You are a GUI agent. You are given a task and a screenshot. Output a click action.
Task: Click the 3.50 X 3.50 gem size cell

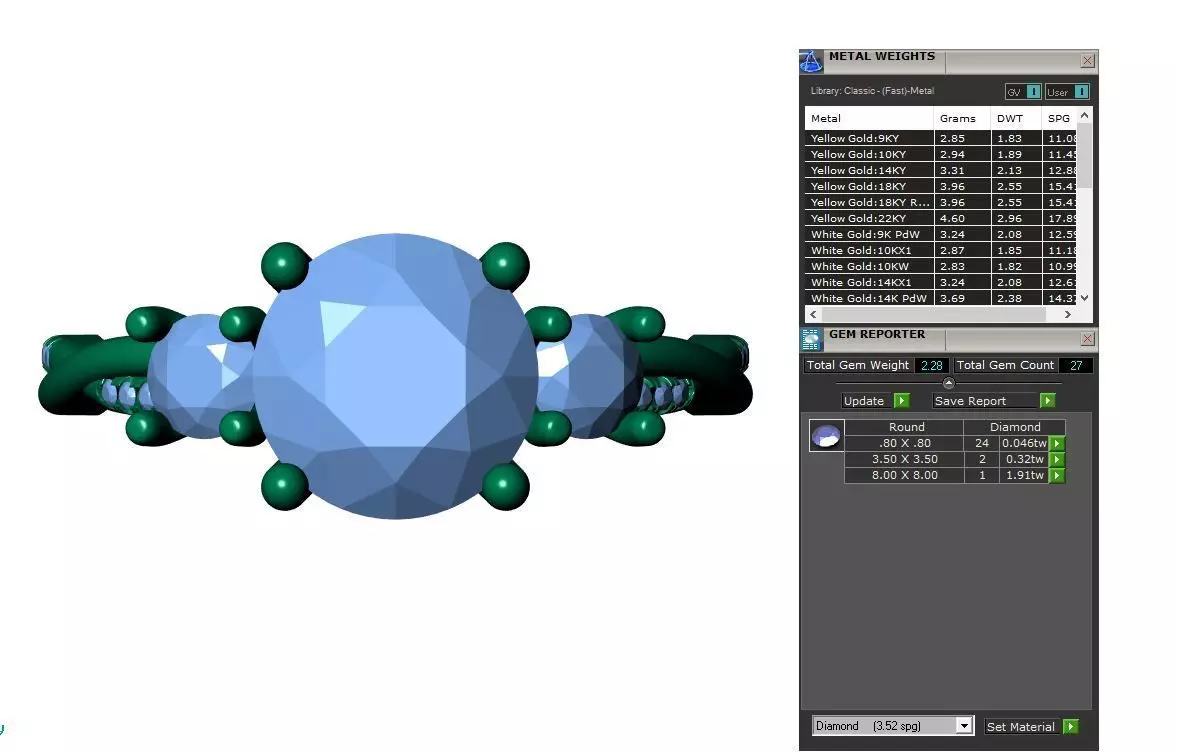[x=905, y=459]
